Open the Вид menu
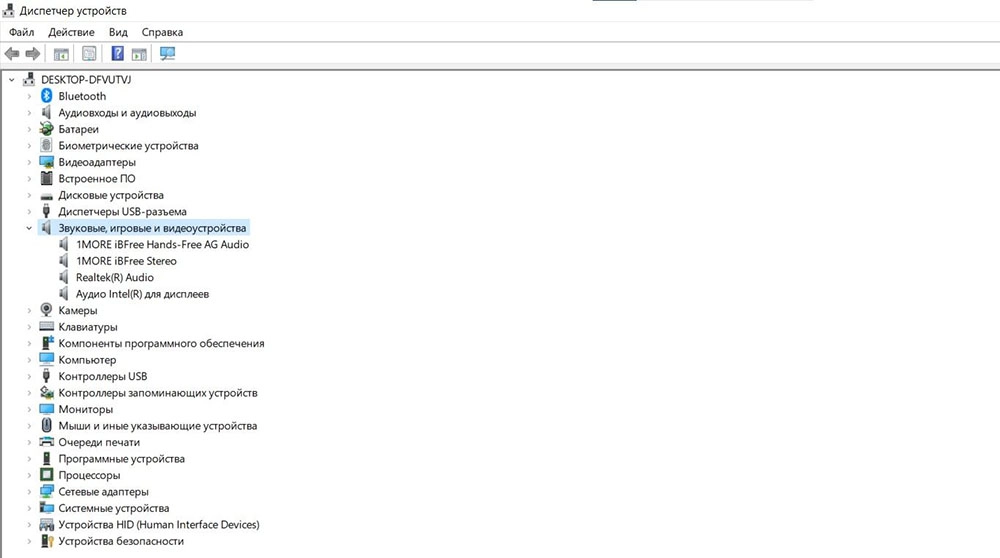This screenshot has width=1000, height=558. coord(118,32)
